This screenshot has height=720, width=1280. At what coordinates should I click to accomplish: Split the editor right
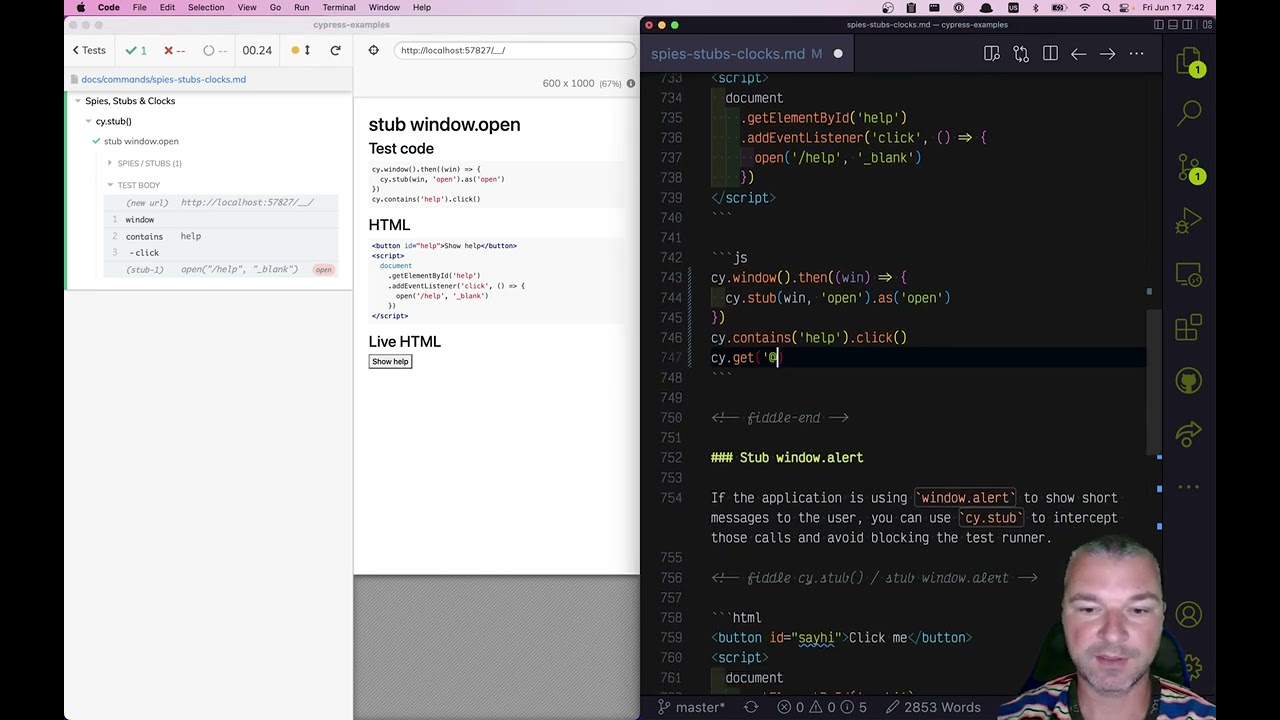pyautogui.click(x=1050, y=54)
